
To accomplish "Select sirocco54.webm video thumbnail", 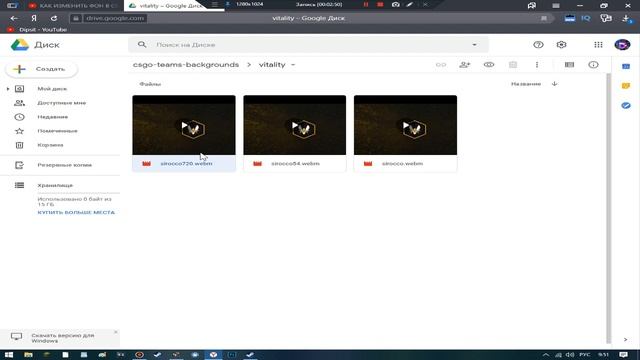I will (x=295, y=125).
